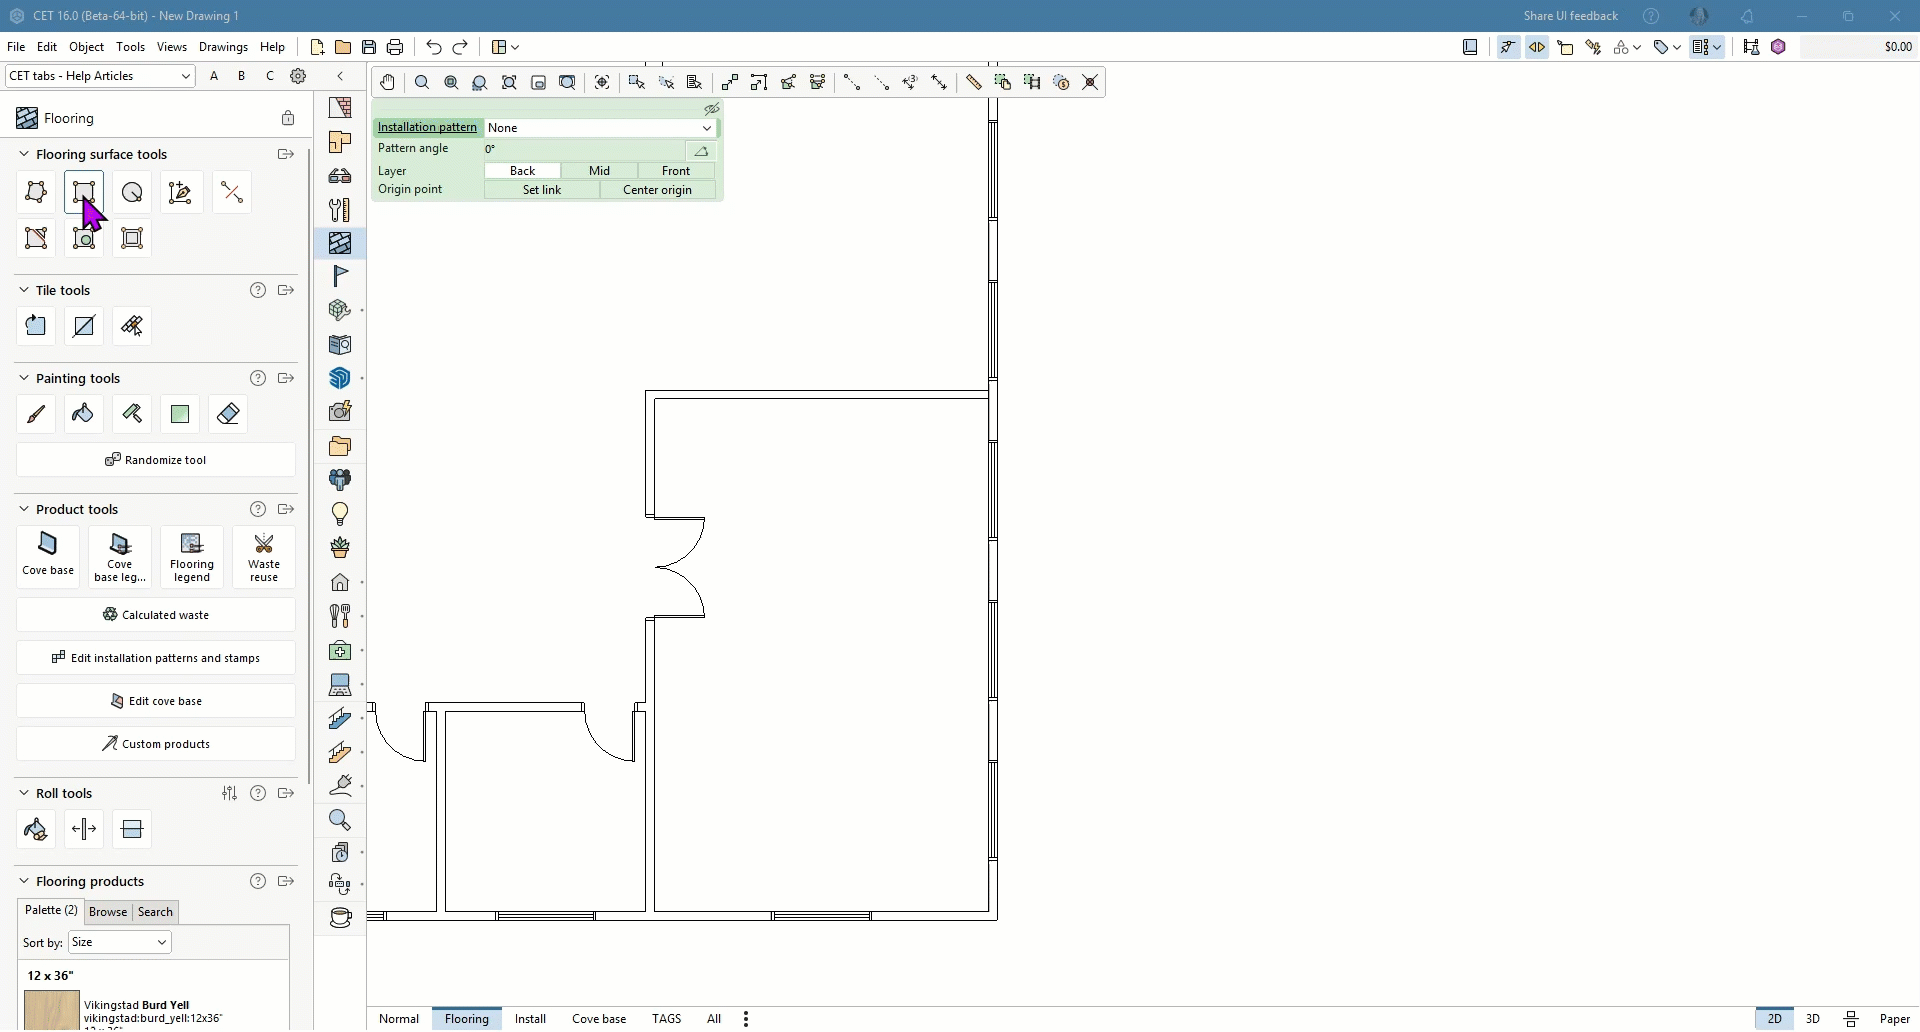Switch to Paper view
The width and height of the screenshot is (1920, 1032).
pos(1895,1020)
